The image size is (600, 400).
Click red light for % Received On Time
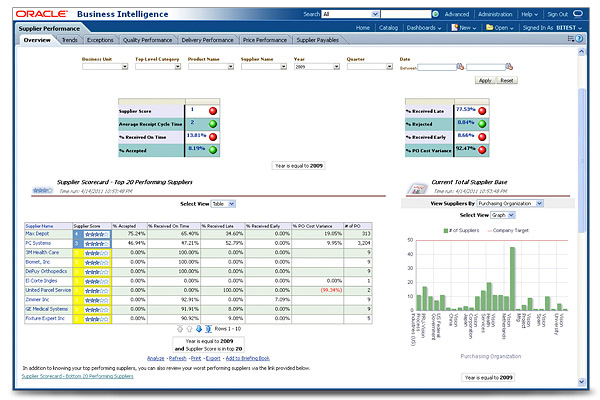coord(213,137)
